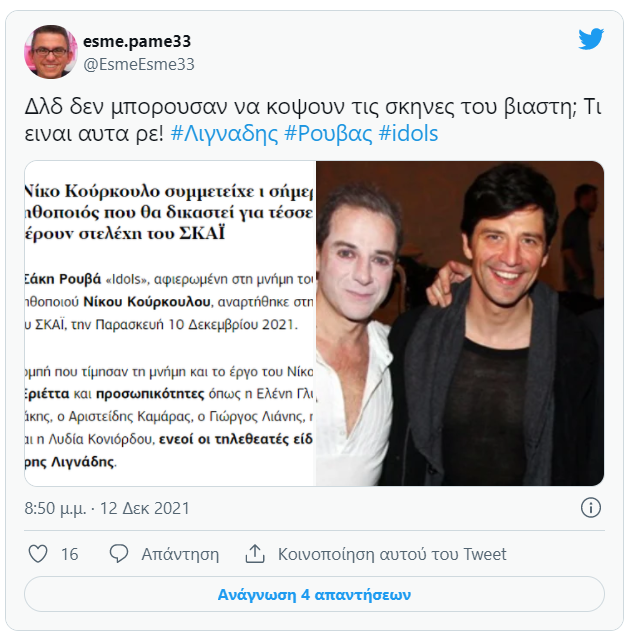Click the Απάντηση reply label
The image size is (638, 635).
(180, 554)
